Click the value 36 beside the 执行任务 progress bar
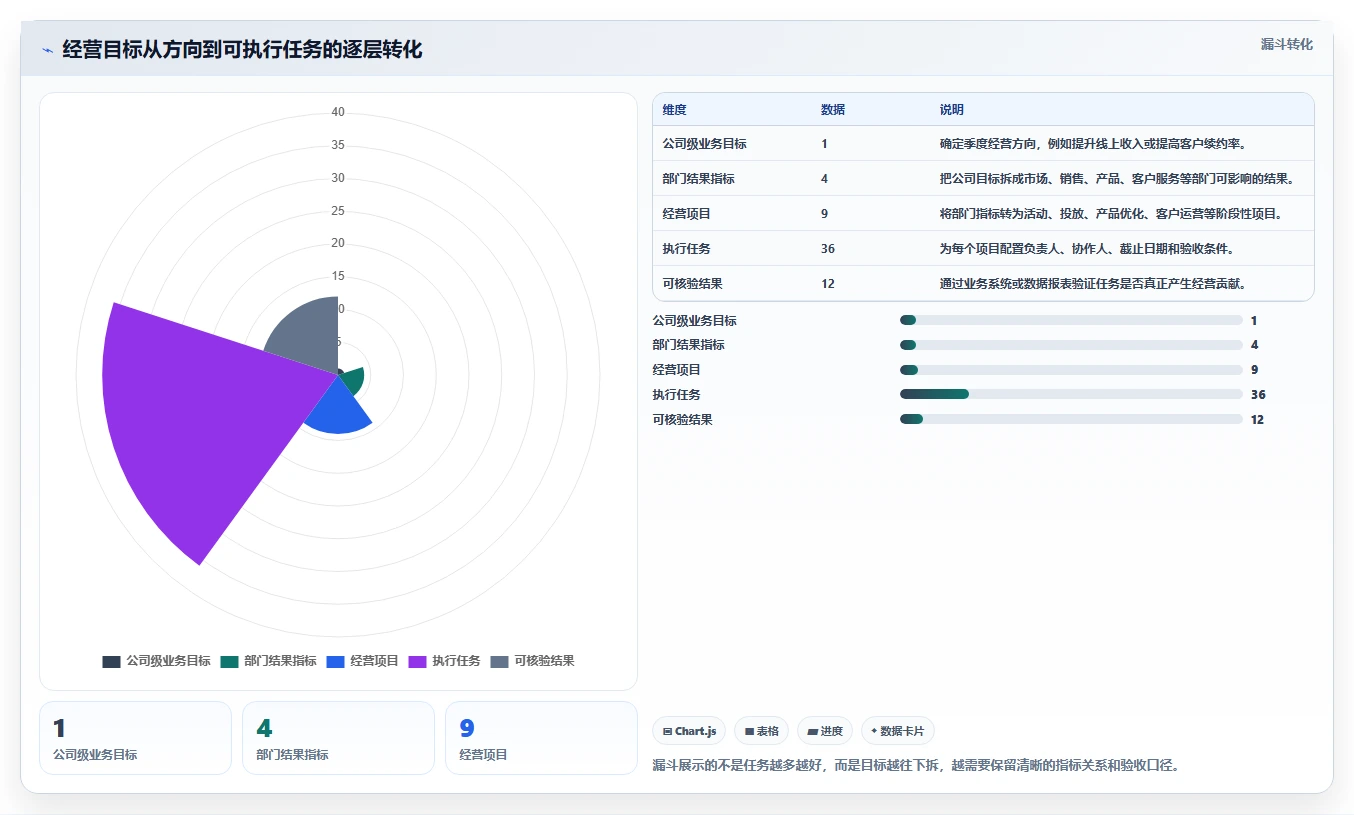This screenshot has width=1354, height=815. 1258,395
